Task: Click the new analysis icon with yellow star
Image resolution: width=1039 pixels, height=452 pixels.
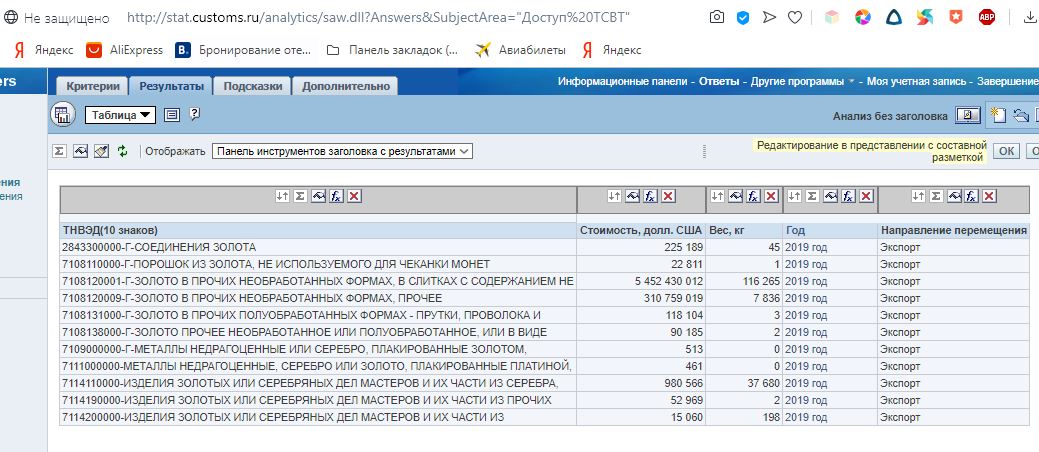Action: [x=997, y=115]
